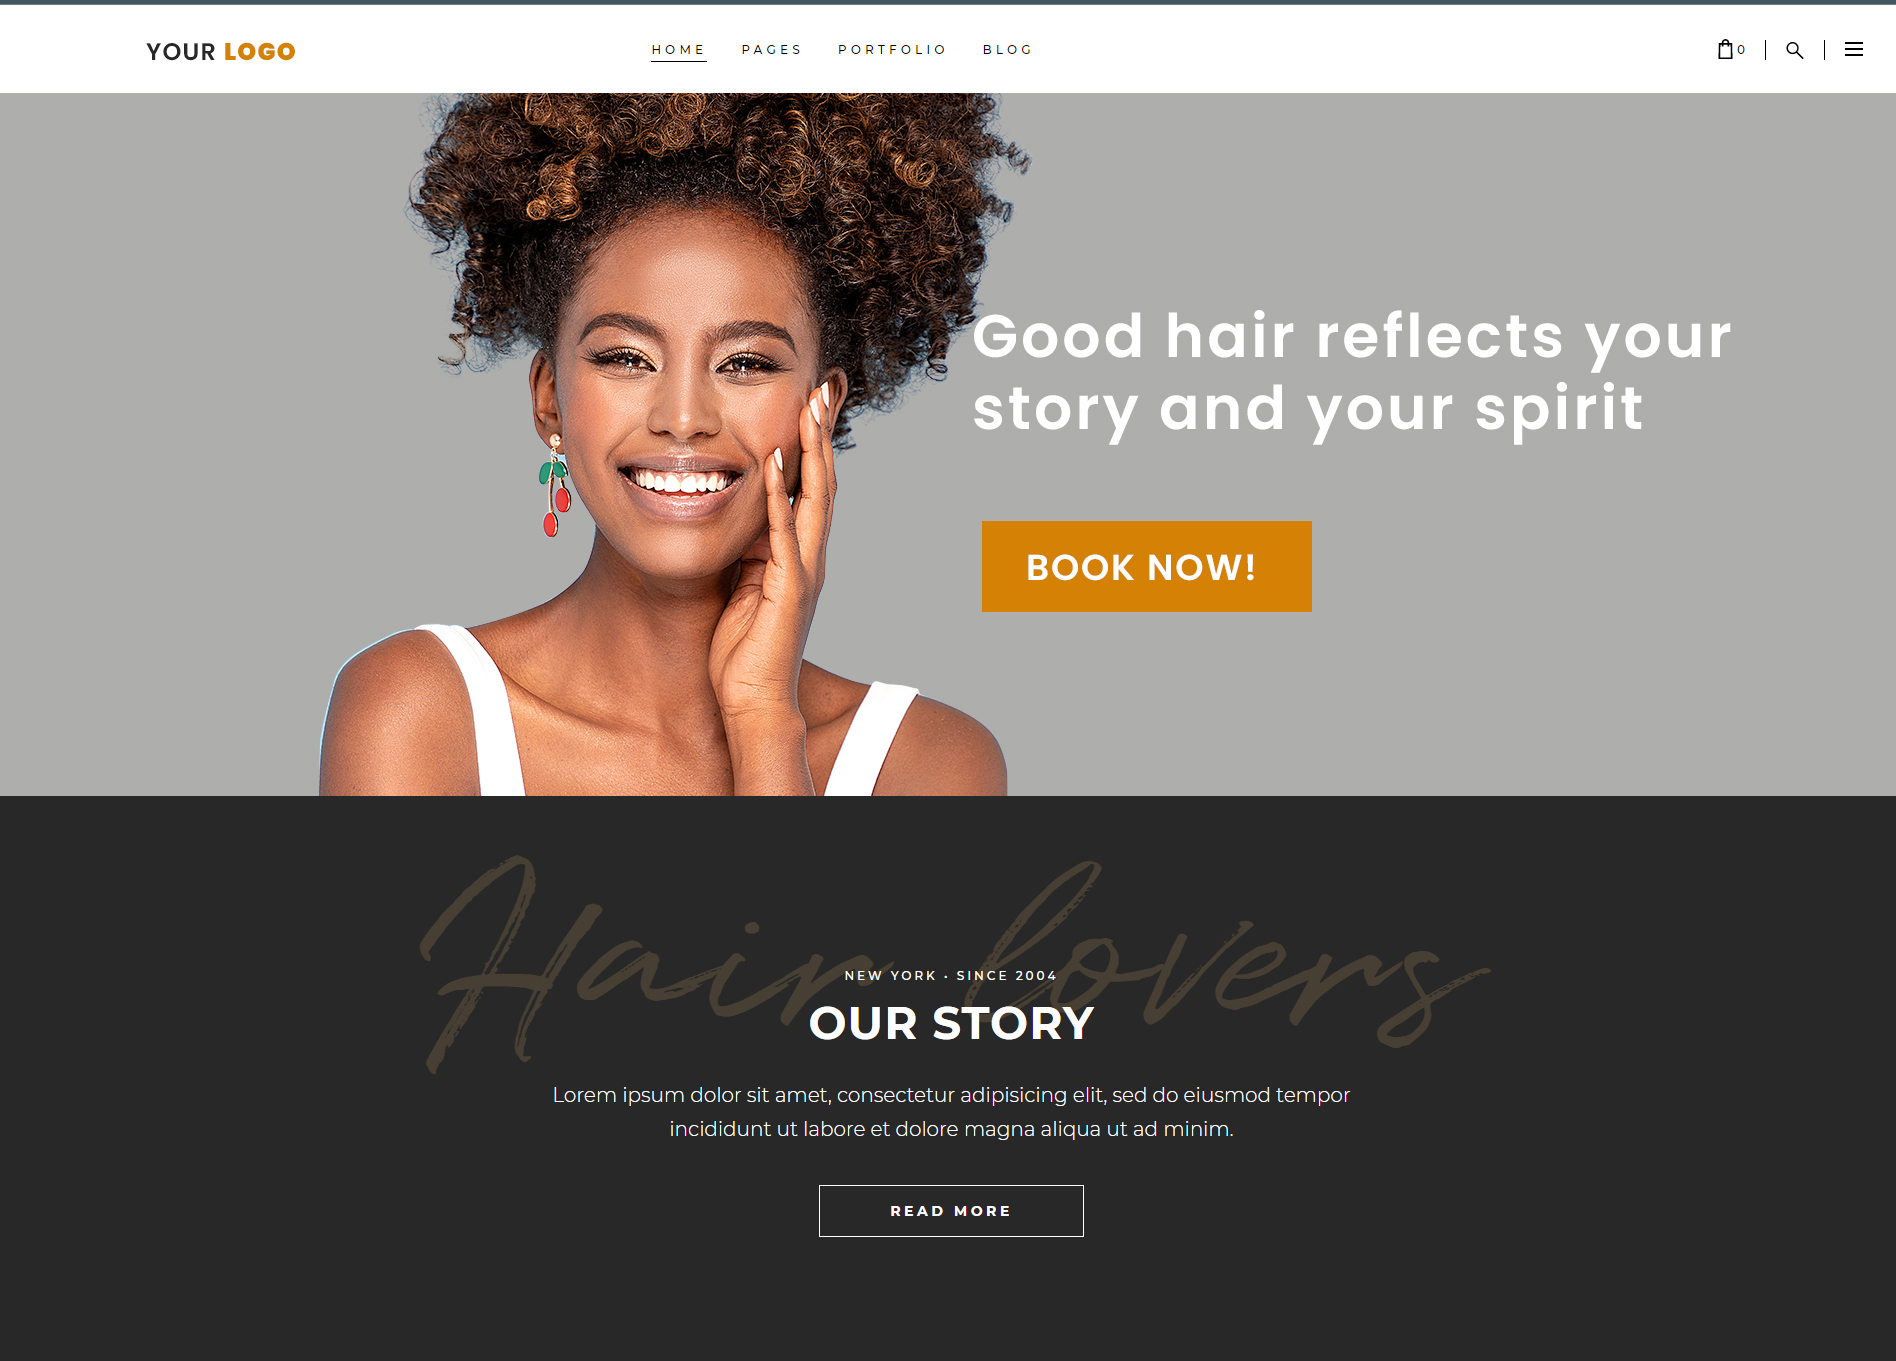Click the Lorem ipsum story paragraph
1896x1361 pixels.
tap(951, 1112)
